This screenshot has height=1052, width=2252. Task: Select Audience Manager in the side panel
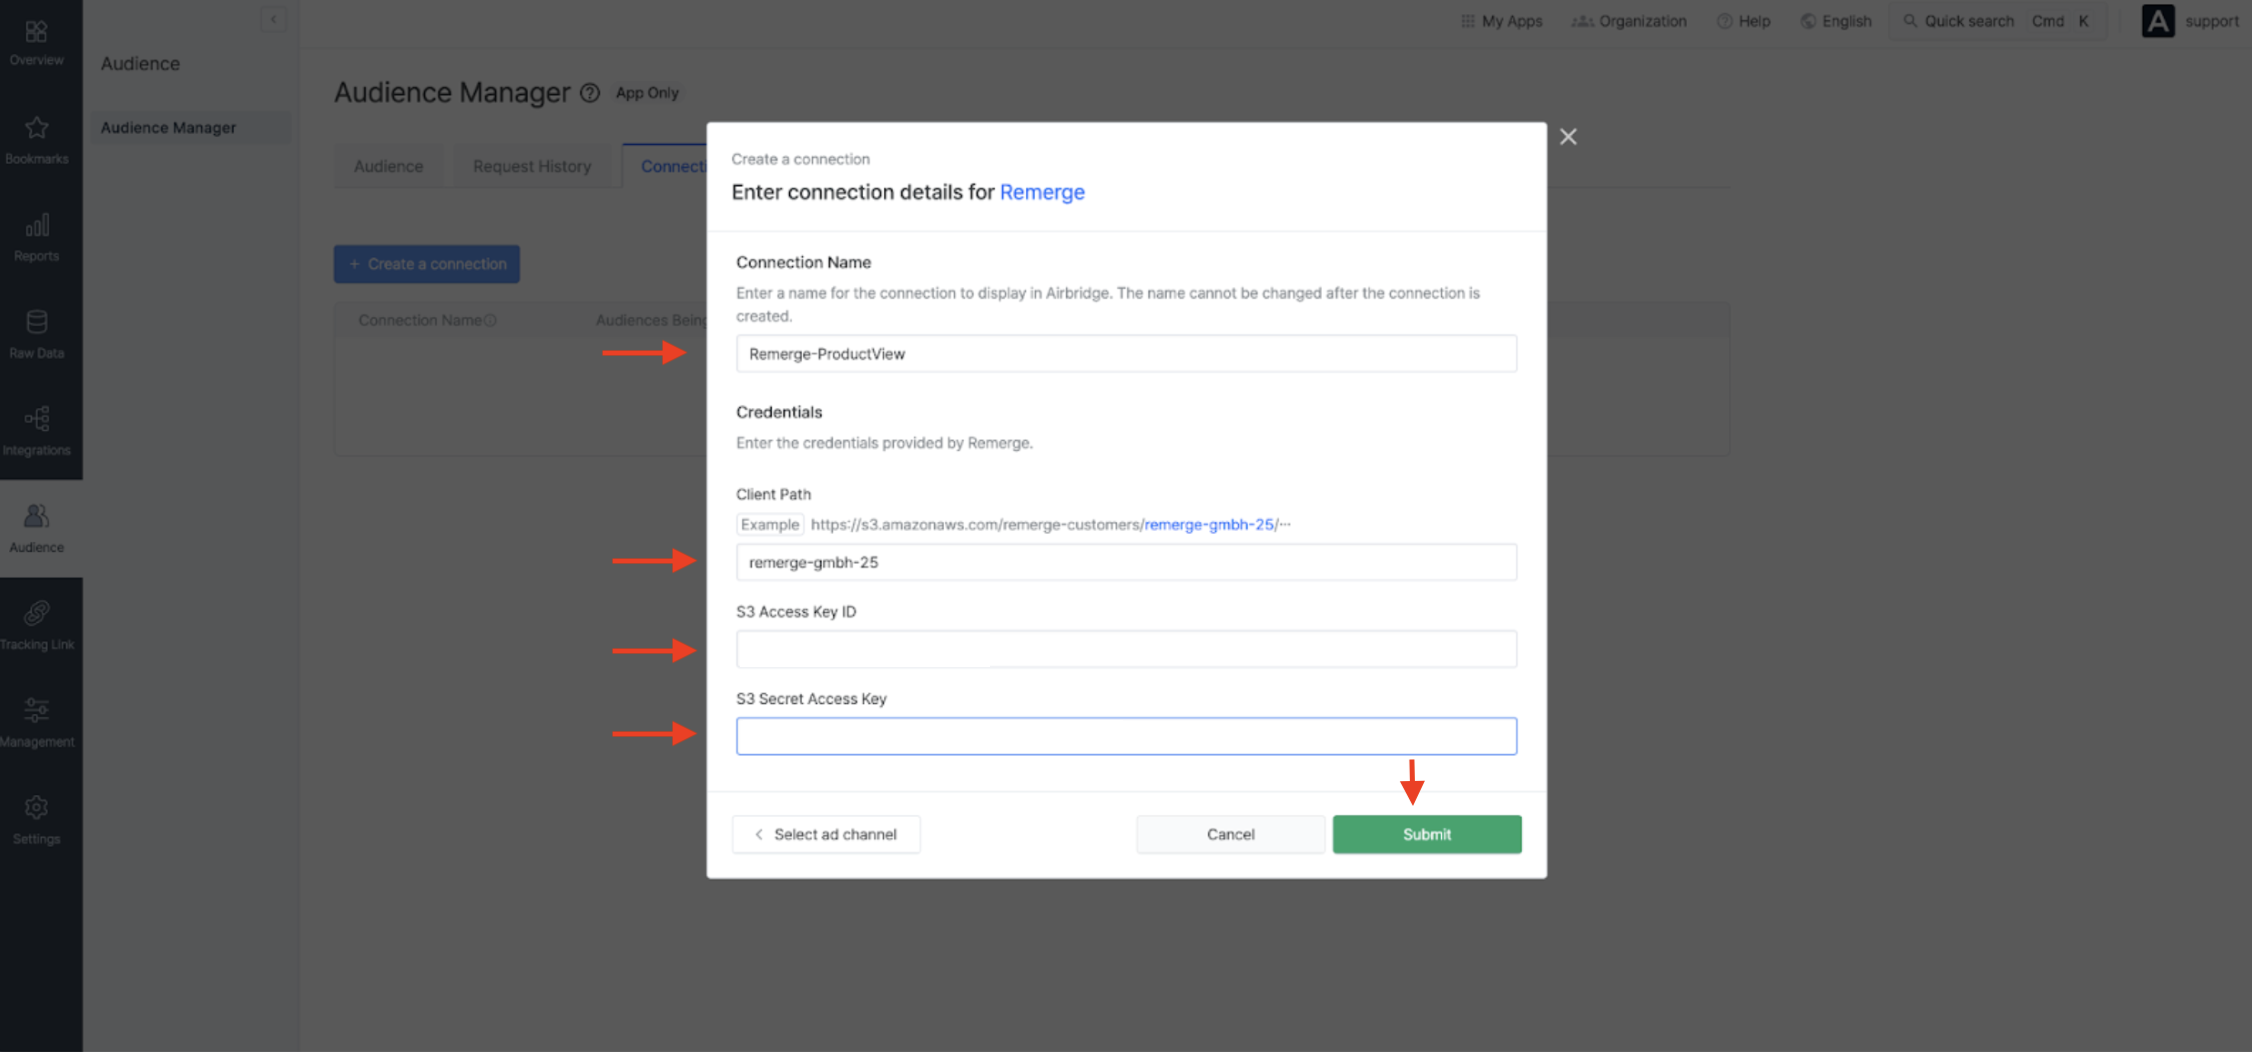[192, 128]
